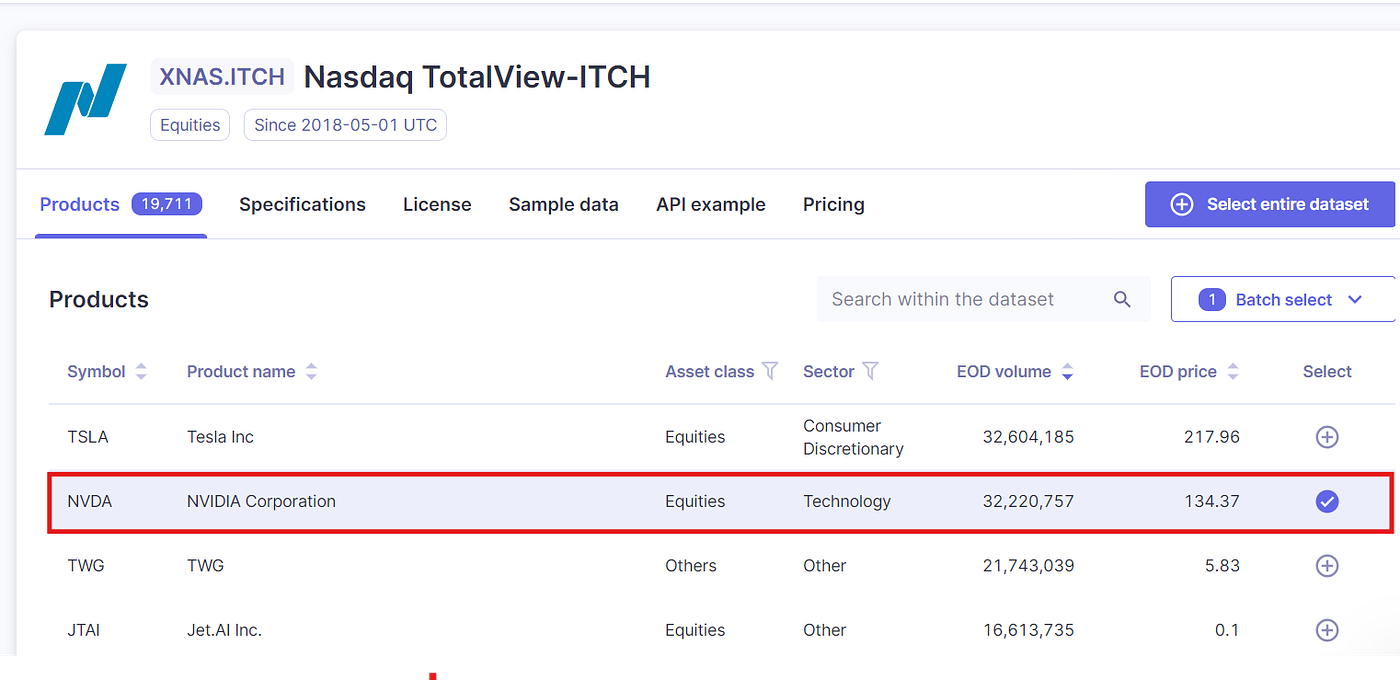Click the 21,743,039 EOD volume value
The width and height of the screenshot is (1400, 681).
pos(1029,565)
